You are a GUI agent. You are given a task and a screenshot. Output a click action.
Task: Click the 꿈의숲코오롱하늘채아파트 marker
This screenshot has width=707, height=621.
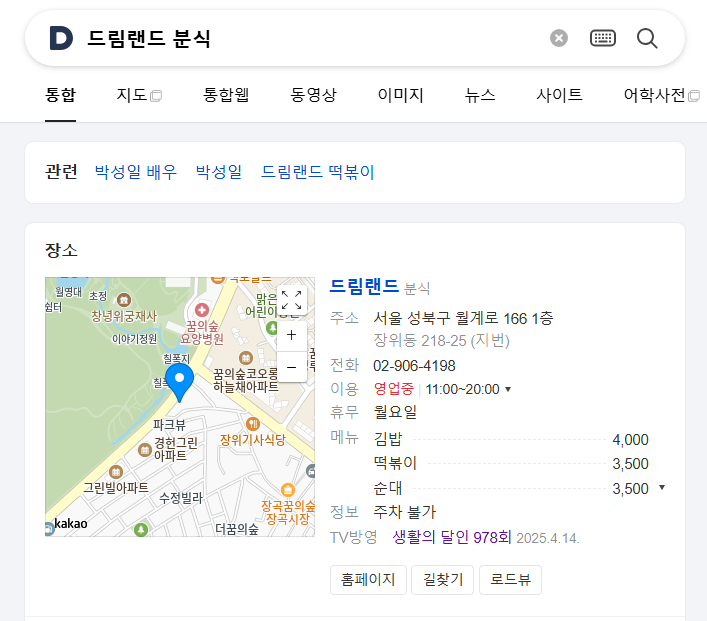(x=246, y=358)
